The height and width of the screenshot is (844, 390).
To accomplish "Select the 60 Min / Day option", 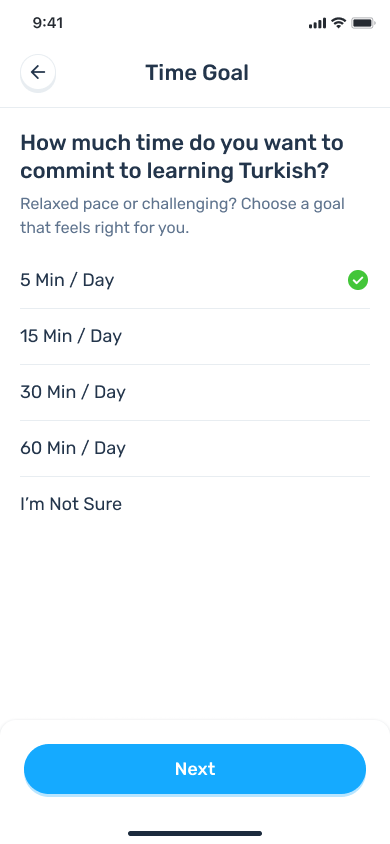I will (x=195, y=448).
